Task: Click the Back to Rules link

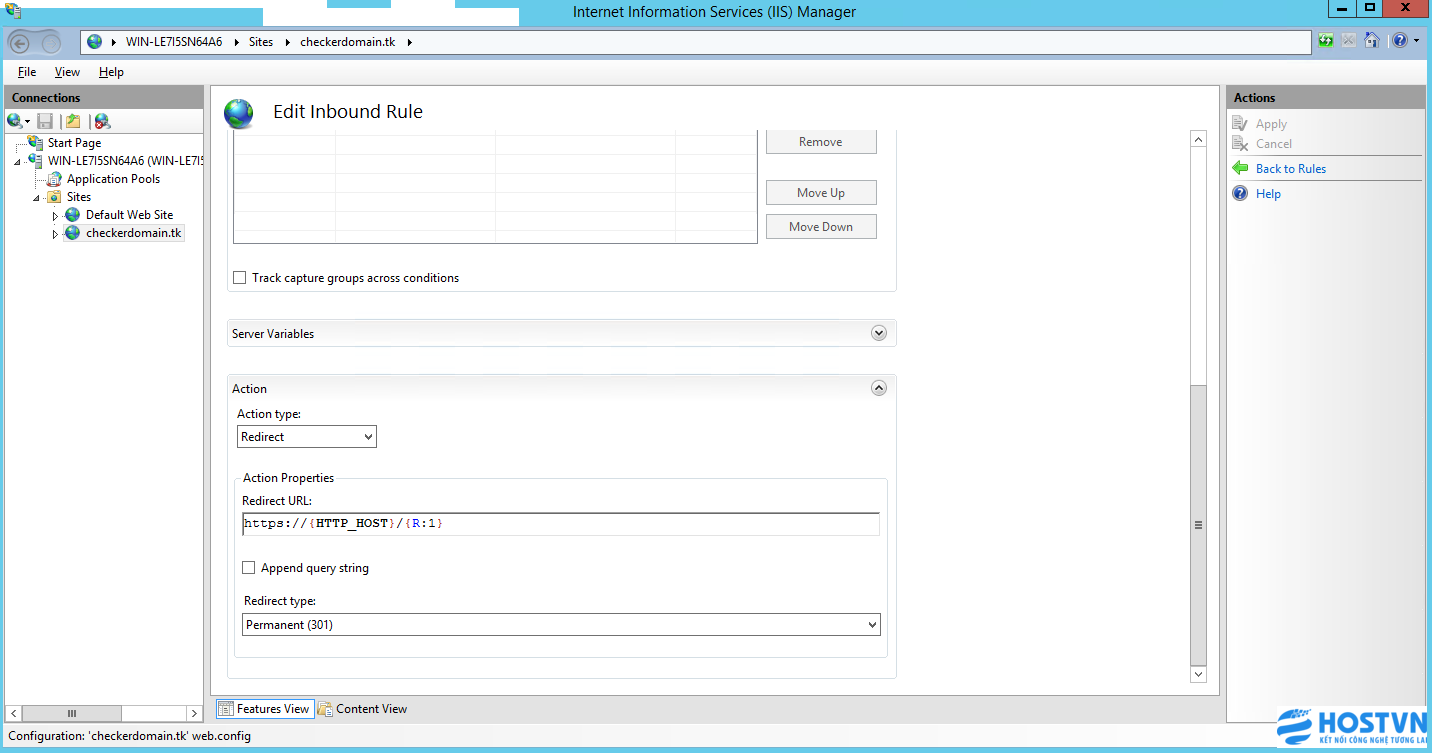Action: (1291, 169)
